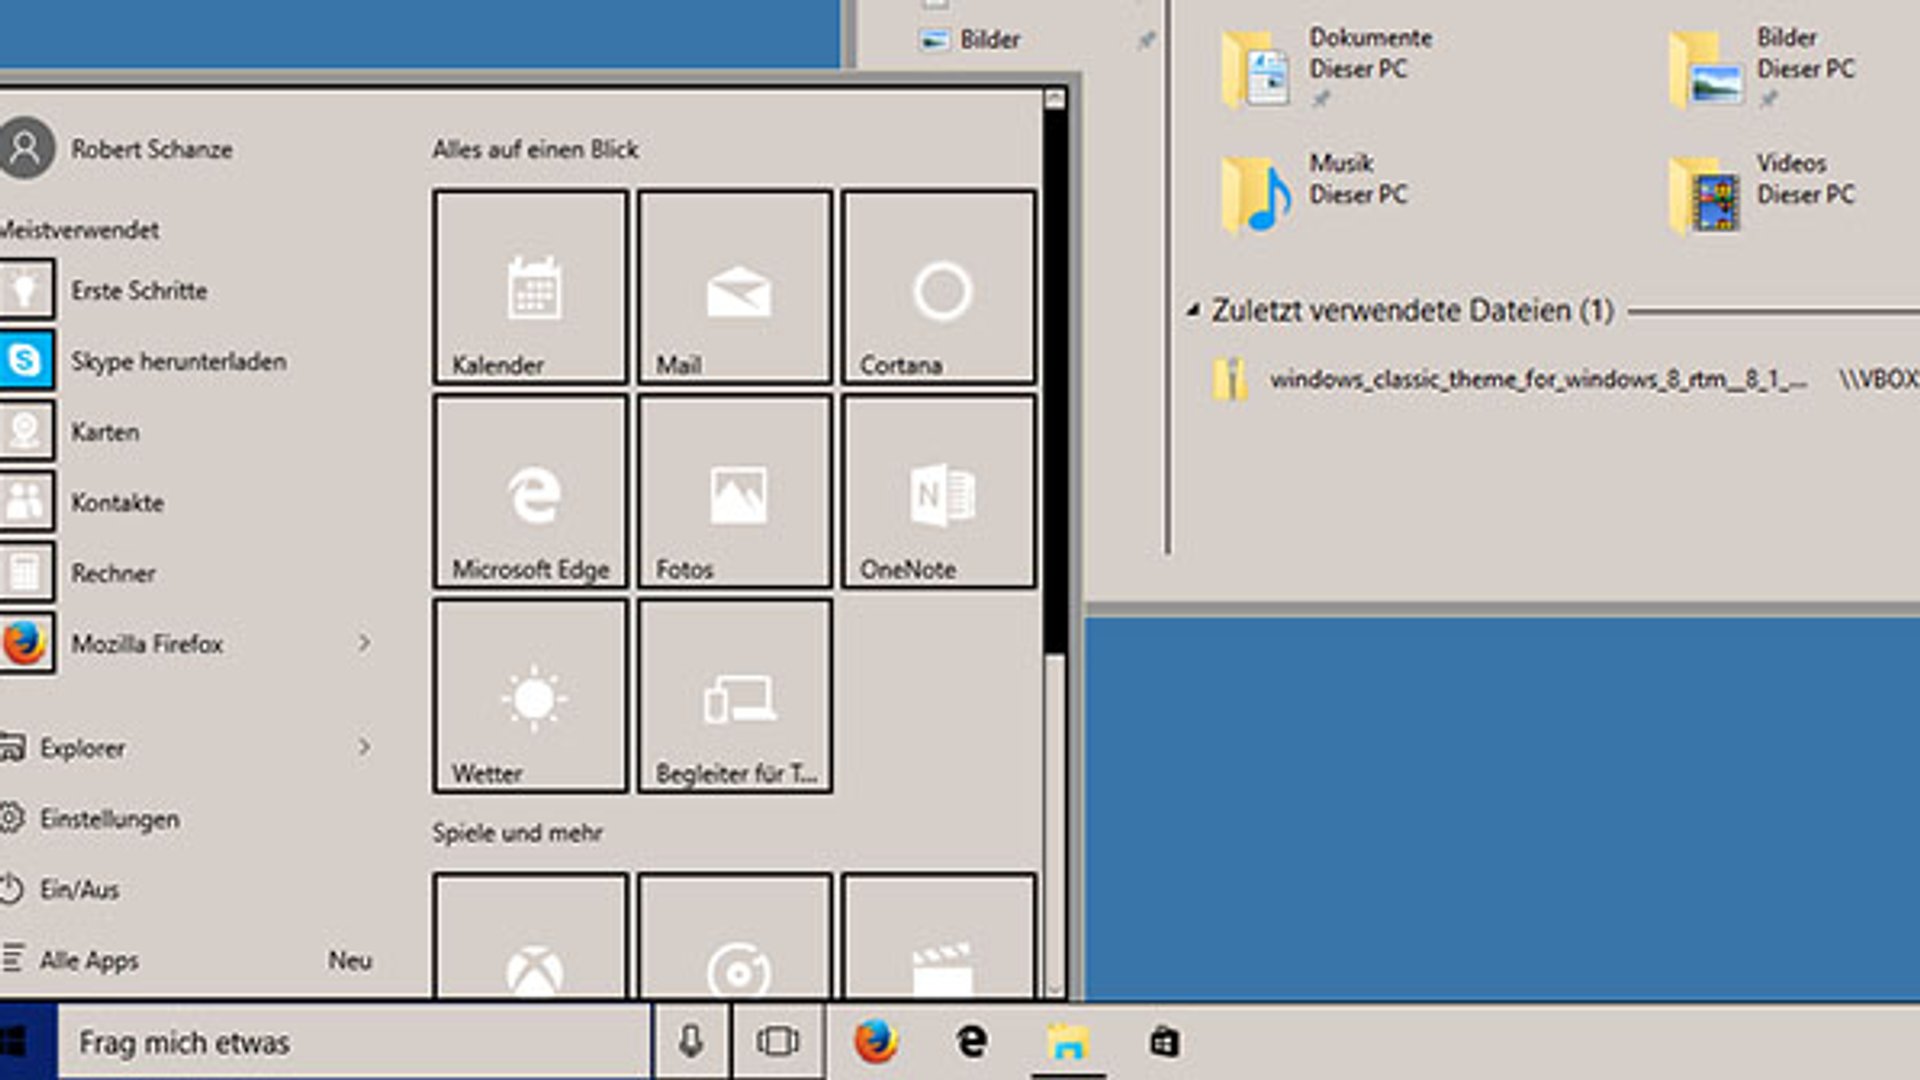
Task: Open the Wetter tile
Action: point(531,696)
